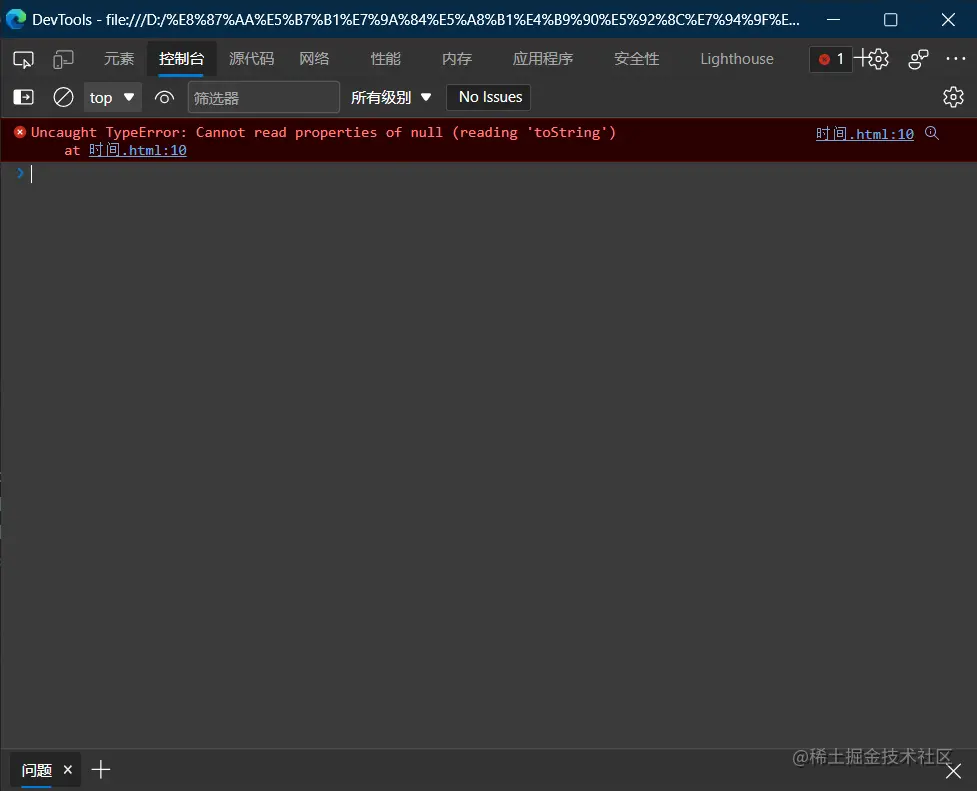Open the 性能 tab
The height and width of the screenshot is (791, 977).
click(x=386, y=59)
